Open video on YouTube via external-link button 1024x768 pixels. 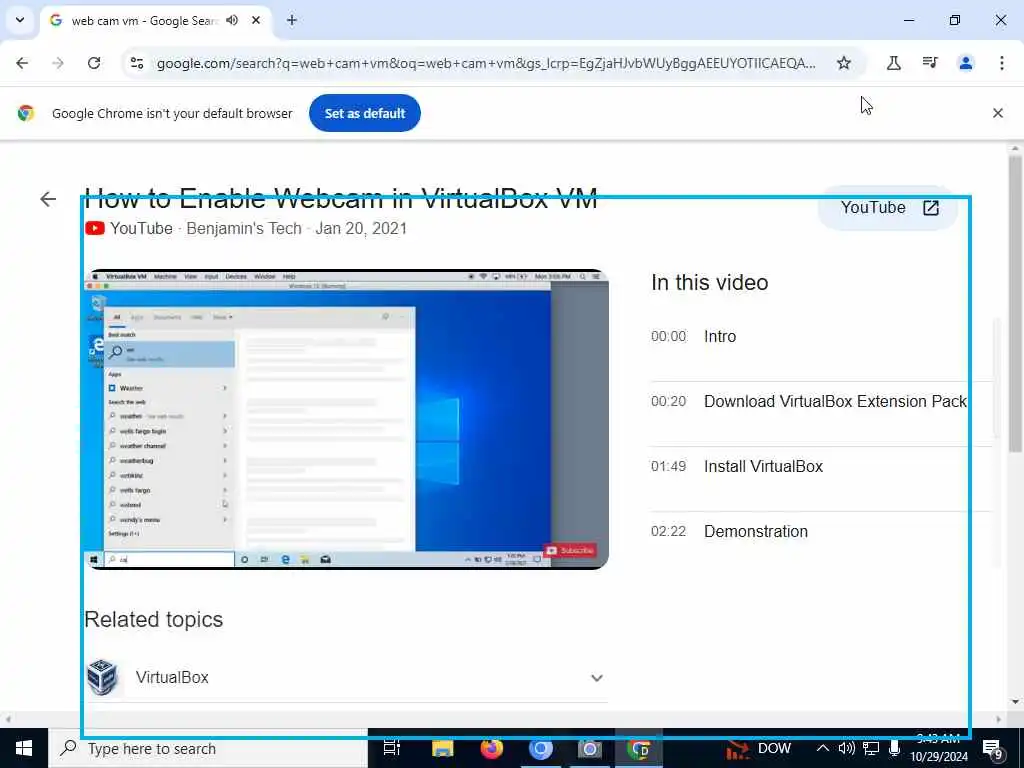pyautogui.click(x=889, y=208)
